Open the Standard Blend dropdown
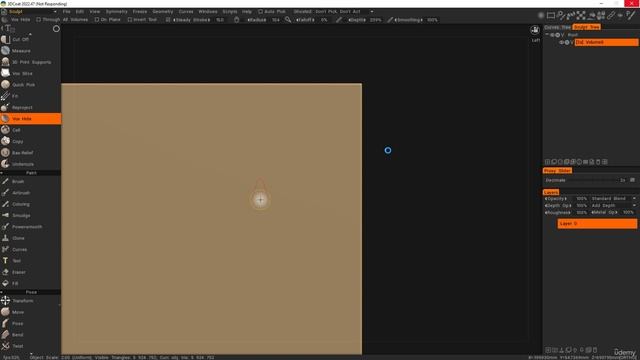The image size is (640, 360). [x=613, y=199]
